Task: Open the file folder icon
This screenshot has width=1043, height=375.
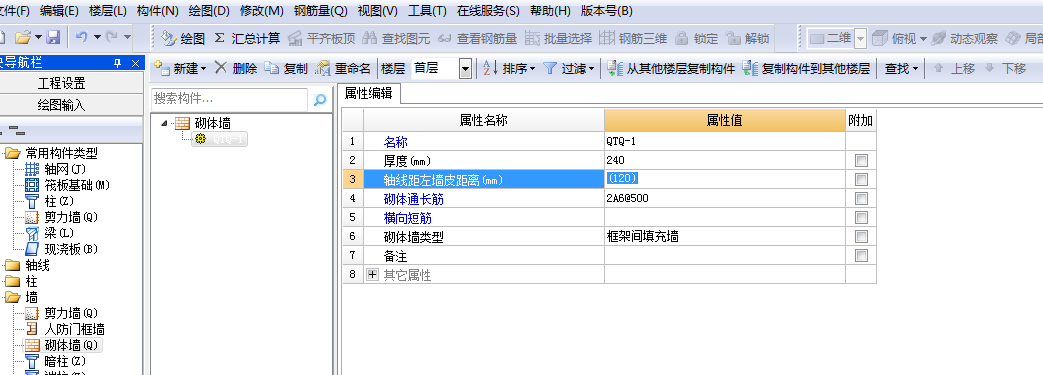Action: tap(23, 38)
